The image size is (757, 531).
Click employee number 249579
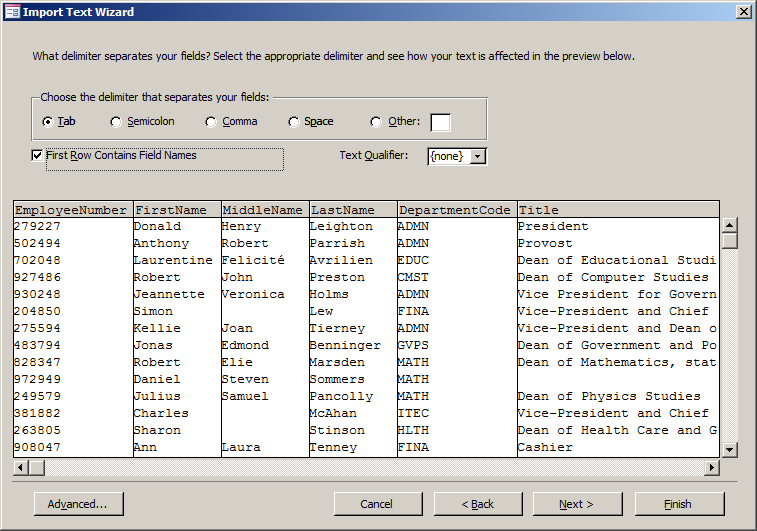(37, 396)
